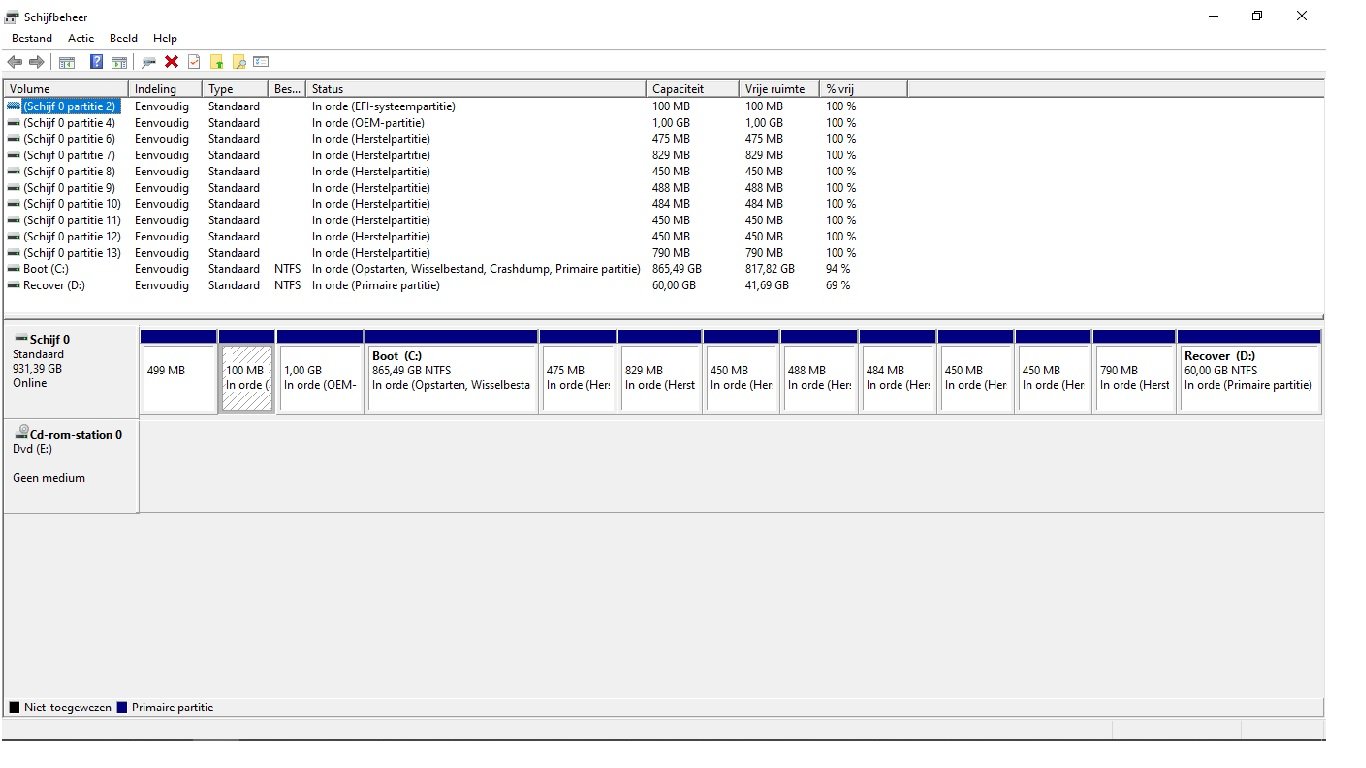Select the Boot (C:) volume row
Image resolution: width=1366 pixels, height=768 pixels.
click(x=46, y=269)
